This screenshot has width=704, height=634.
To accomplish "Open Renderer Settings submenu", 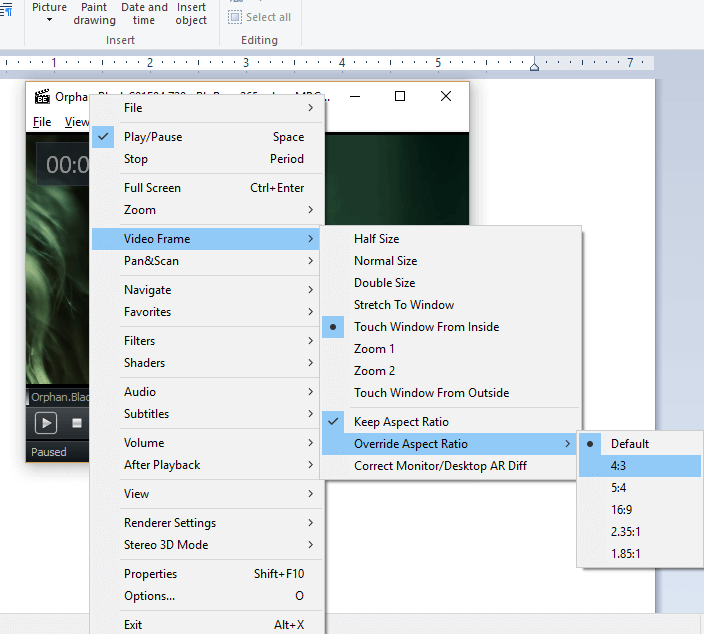I will click(207, 523).
